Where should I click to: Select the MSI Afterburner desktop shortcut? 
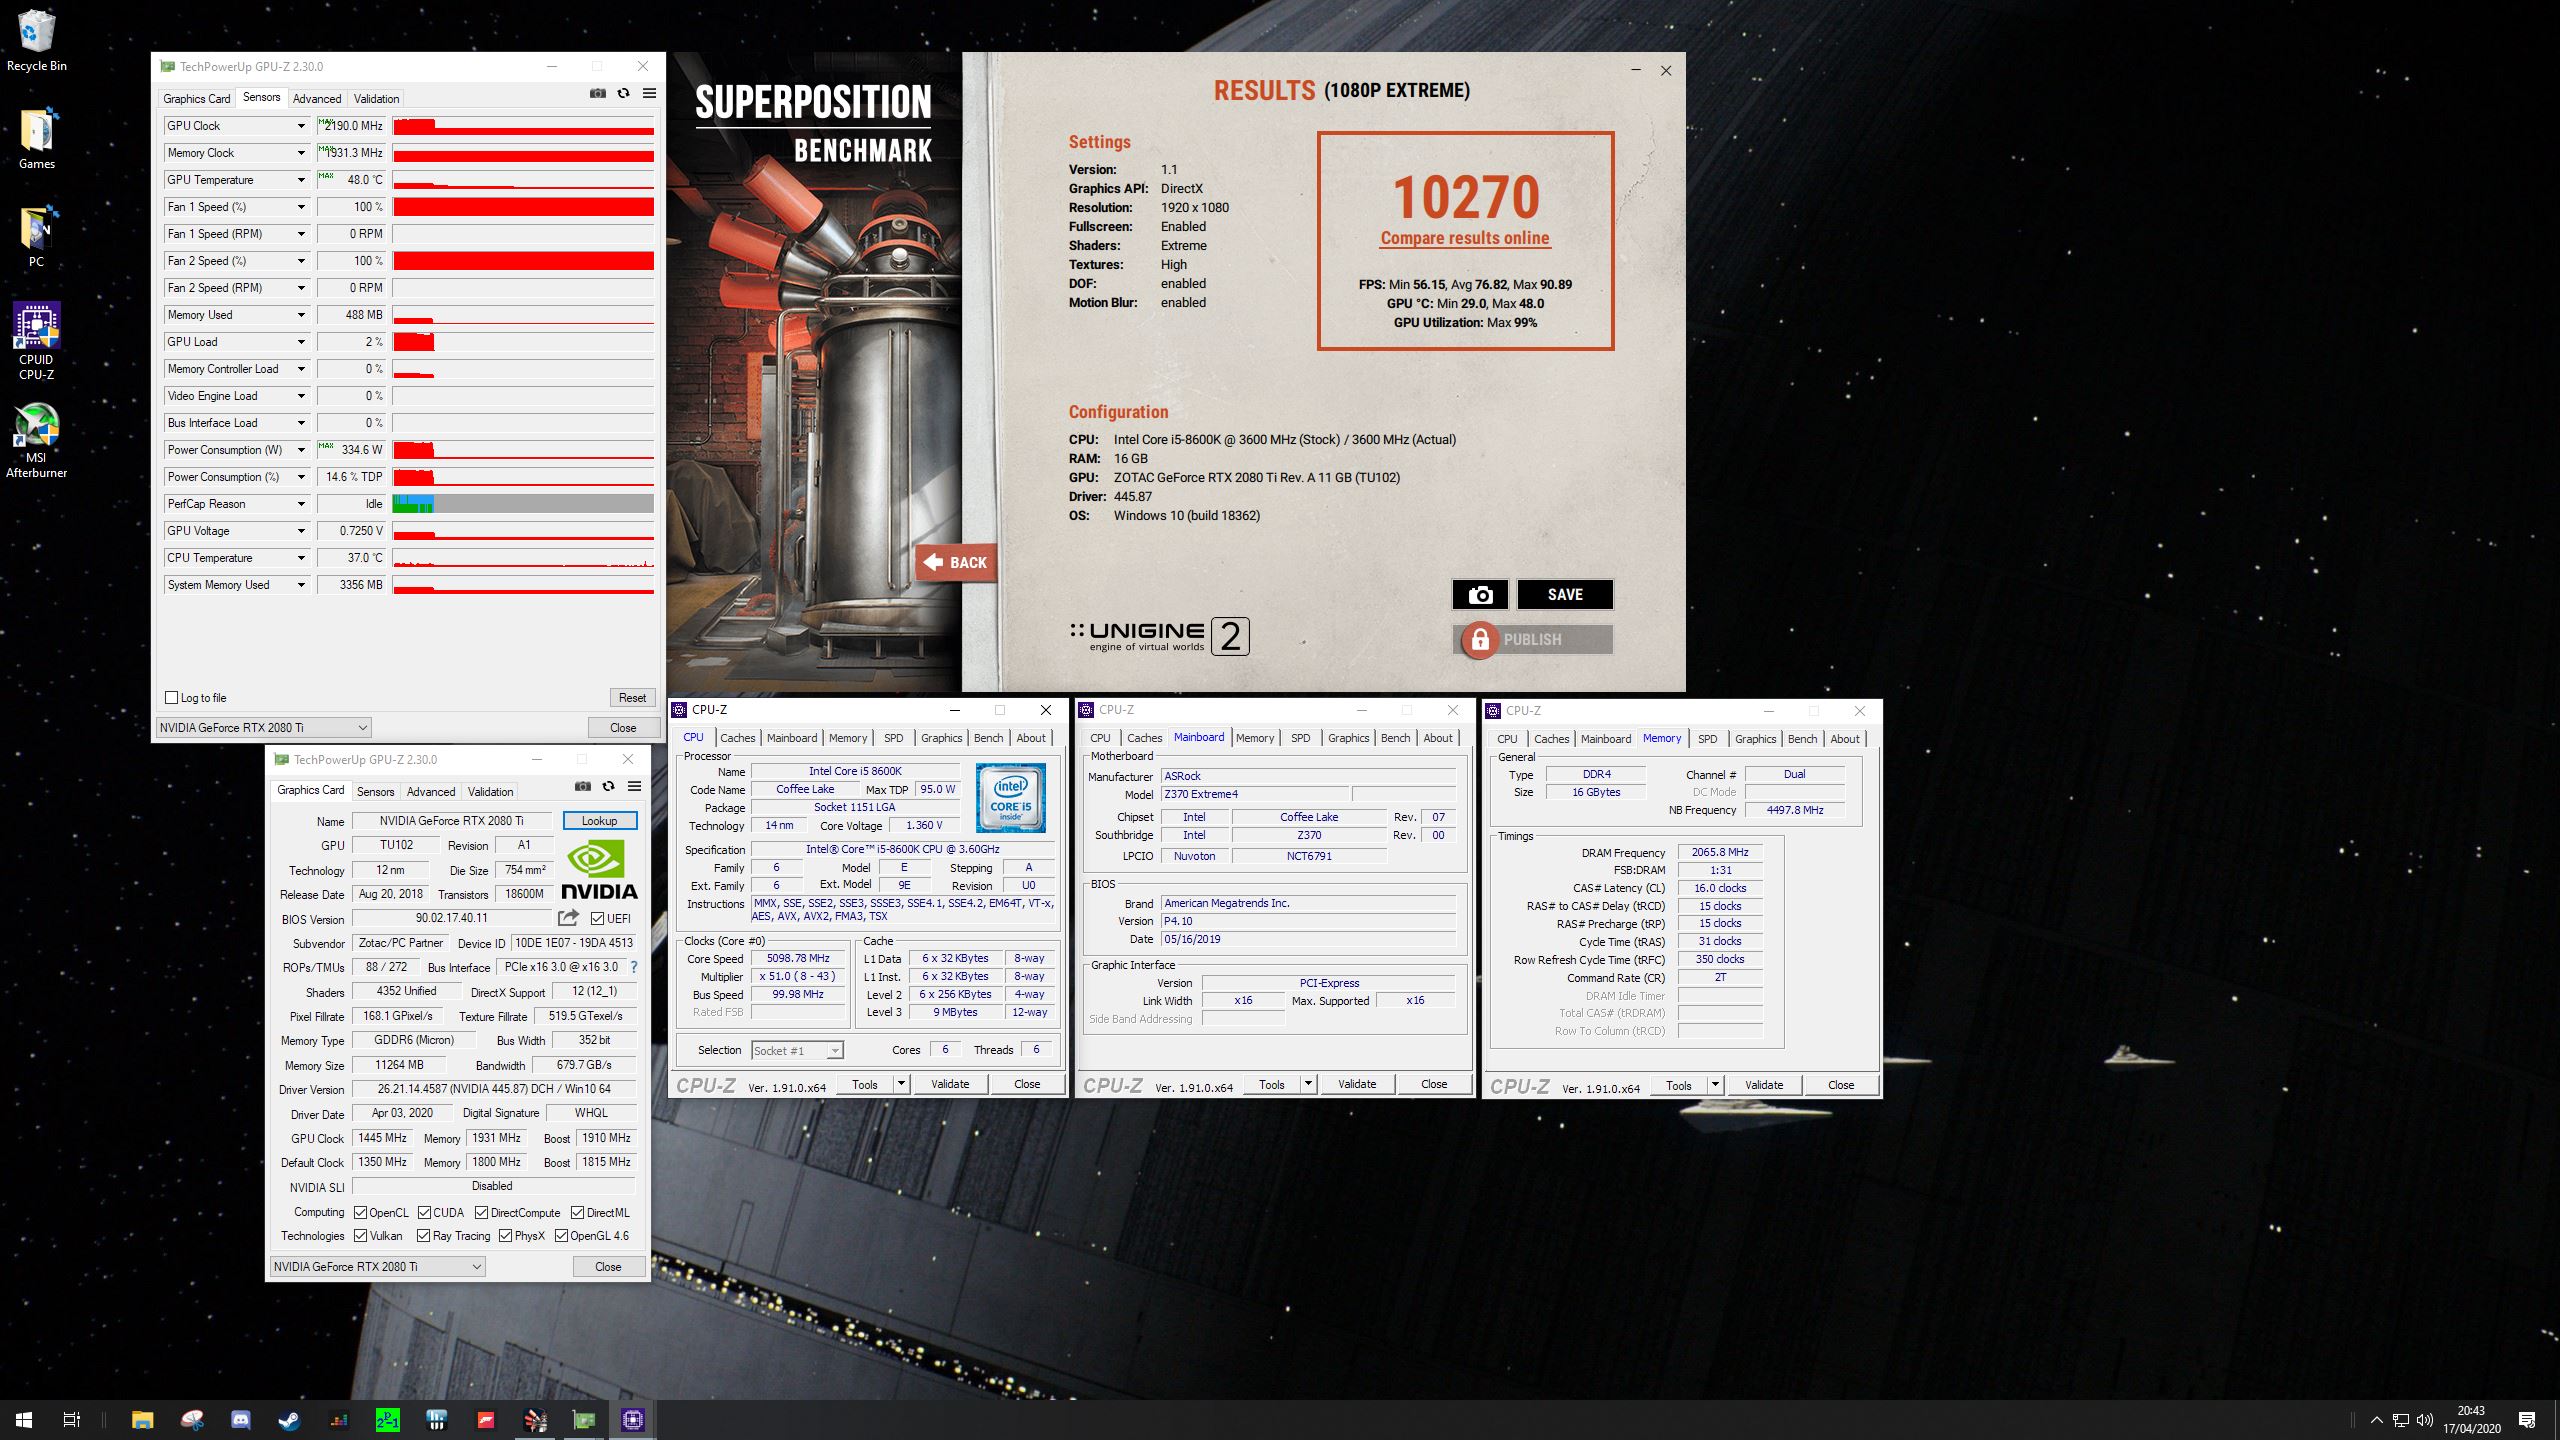(x=37, y=440)
